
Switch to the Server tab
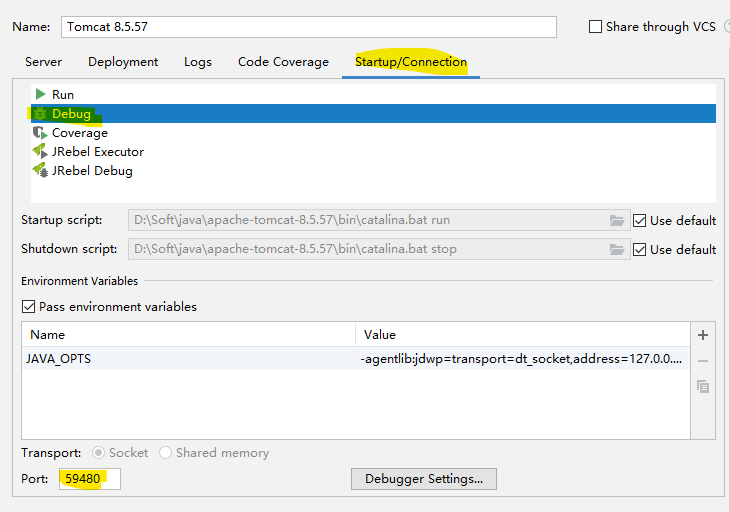click(x=43, y=62)
